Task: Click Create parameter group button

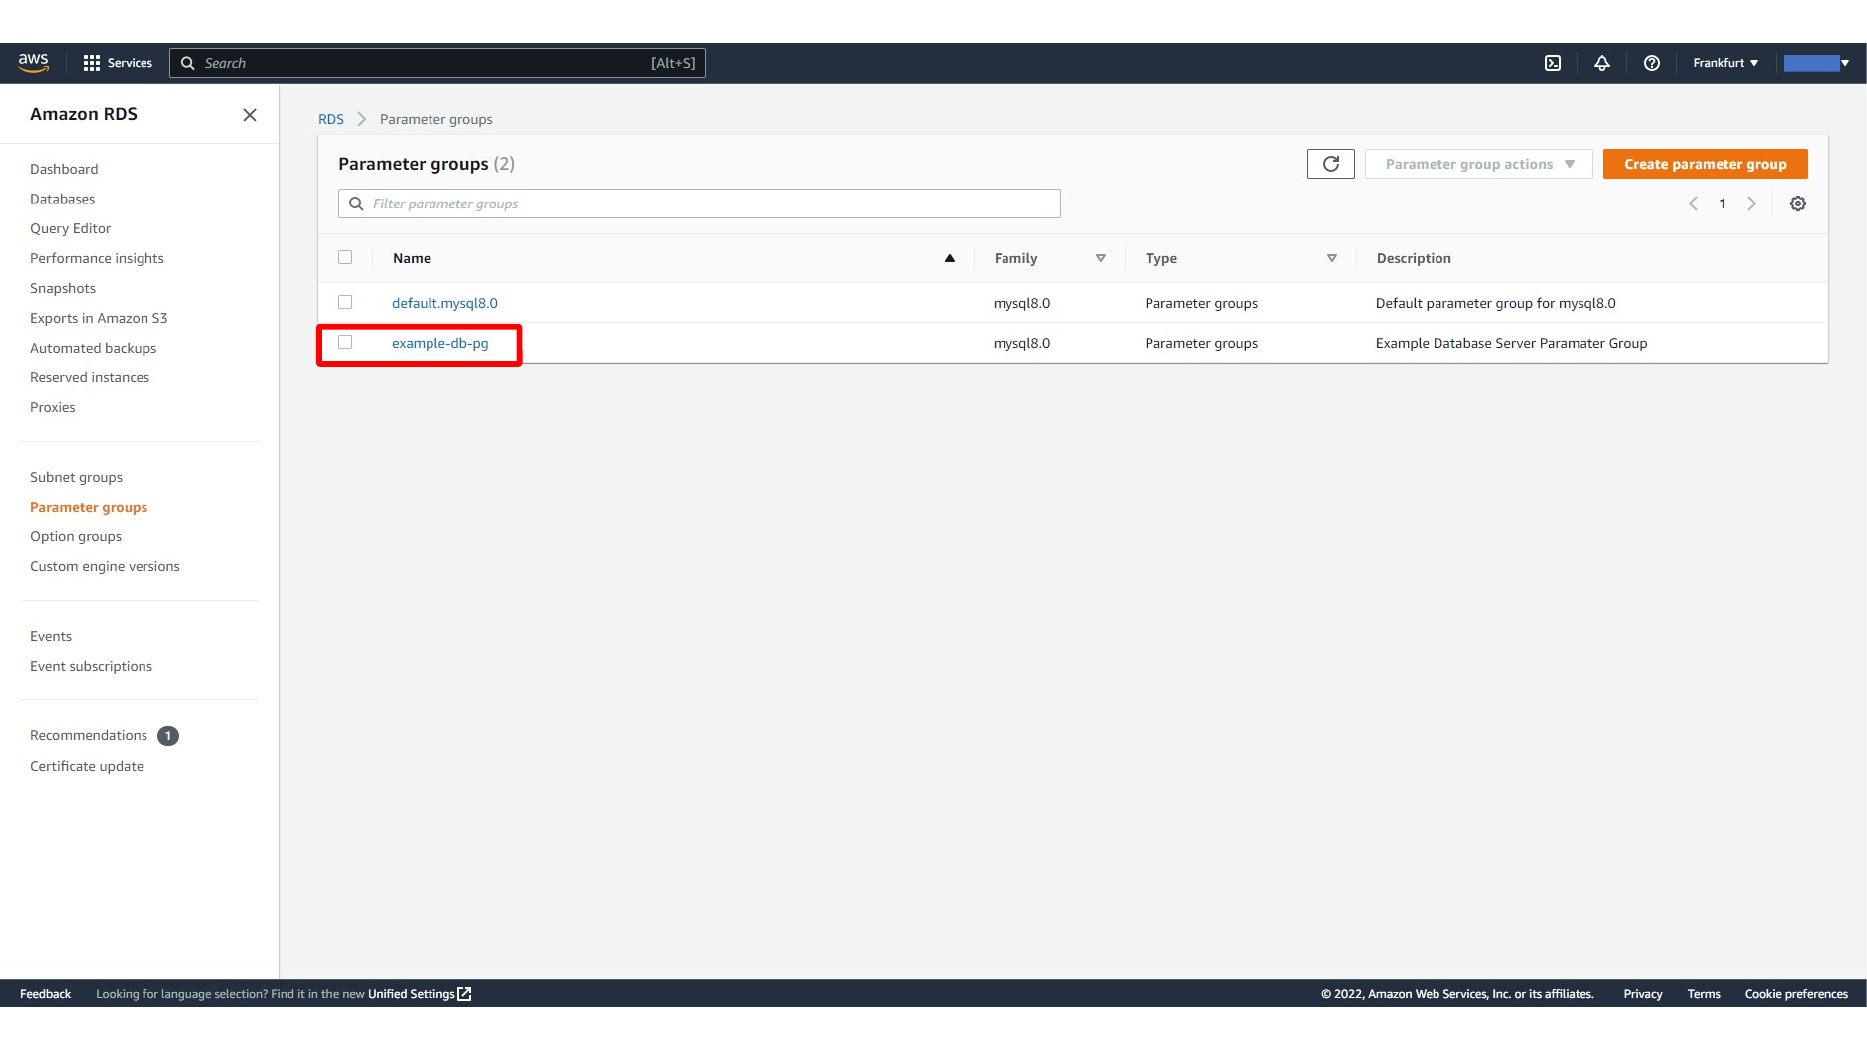Action: (x=1704, y=164)
